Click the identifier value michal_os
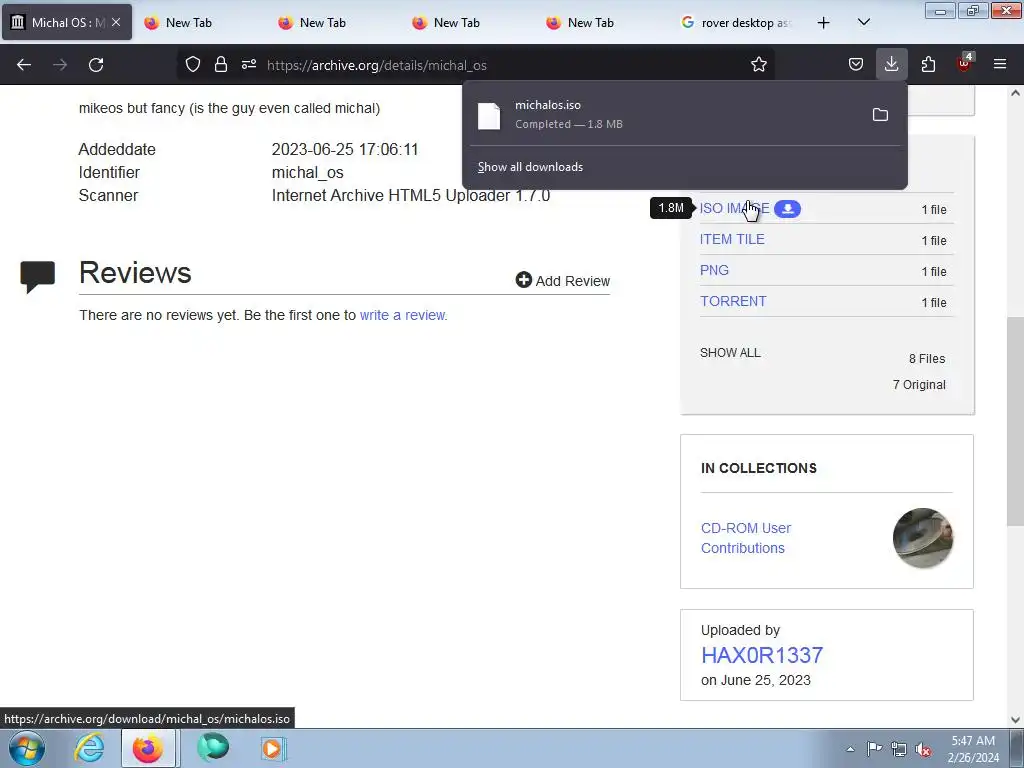This screenshot has height=768, width=1024. [x=308, y=172]
